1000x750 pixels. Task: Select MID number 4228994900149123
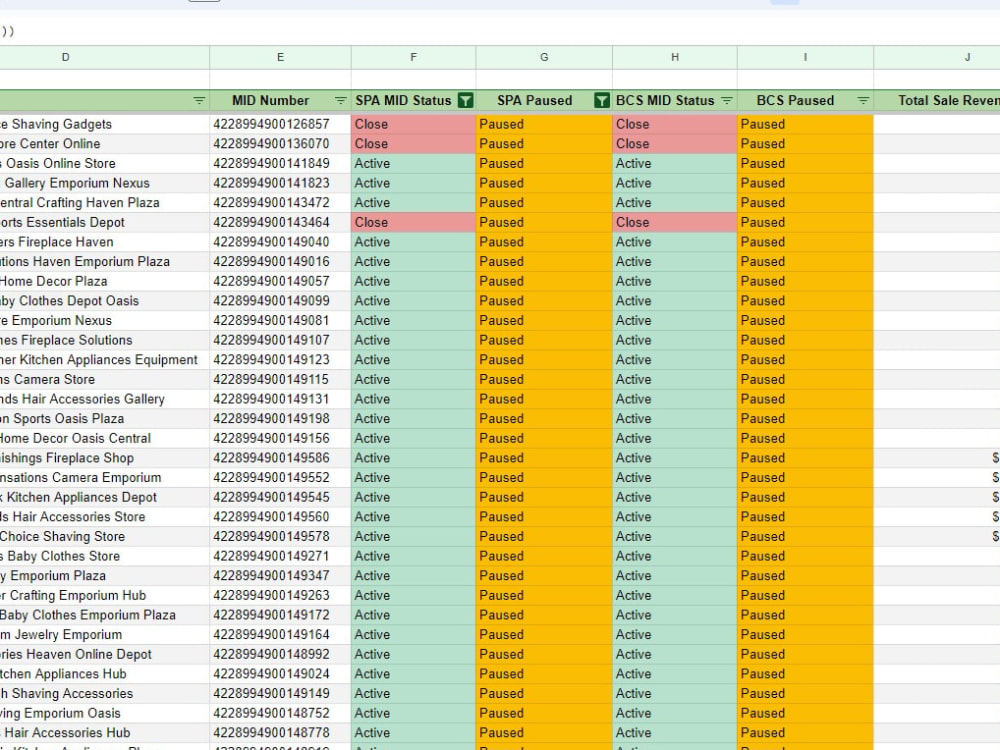280,360
